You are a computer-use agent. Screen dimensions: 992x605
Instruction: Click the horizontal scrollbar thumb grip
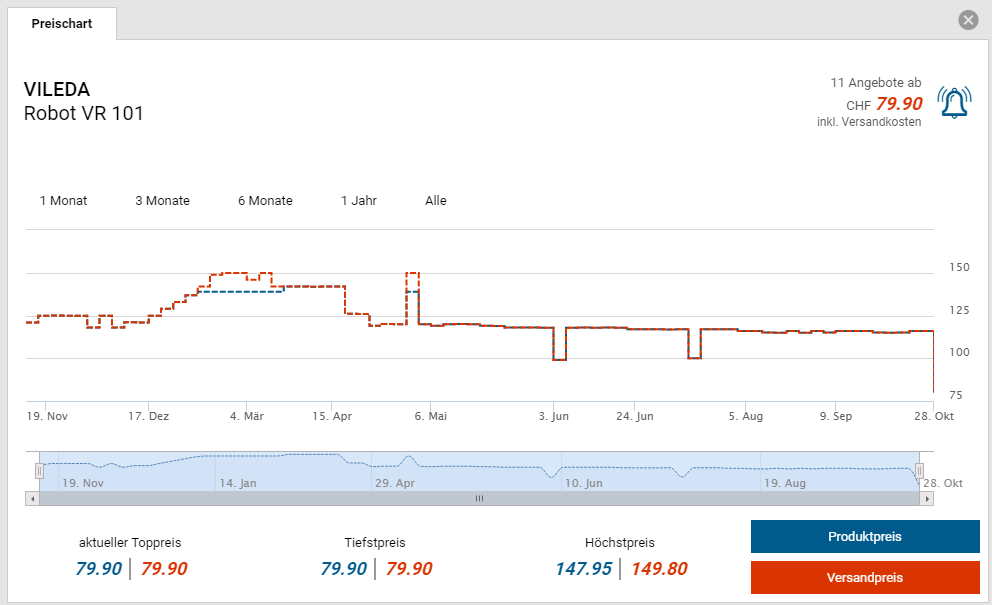click(479, 498)
